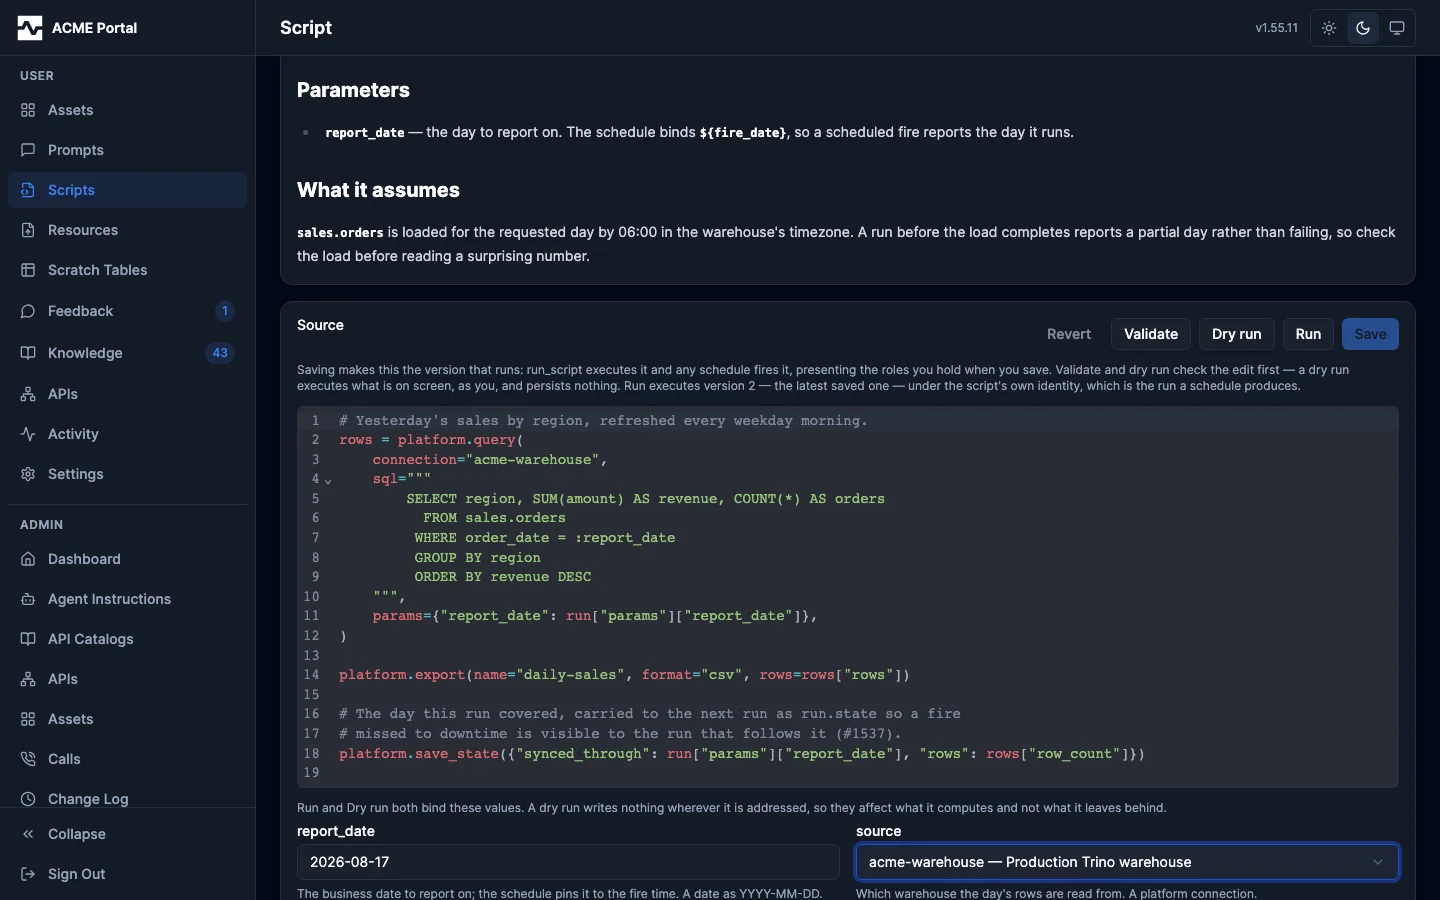Viewport: 1440px width, 900px height.
Task: Click the Save button
Action: click(1370, 334)
